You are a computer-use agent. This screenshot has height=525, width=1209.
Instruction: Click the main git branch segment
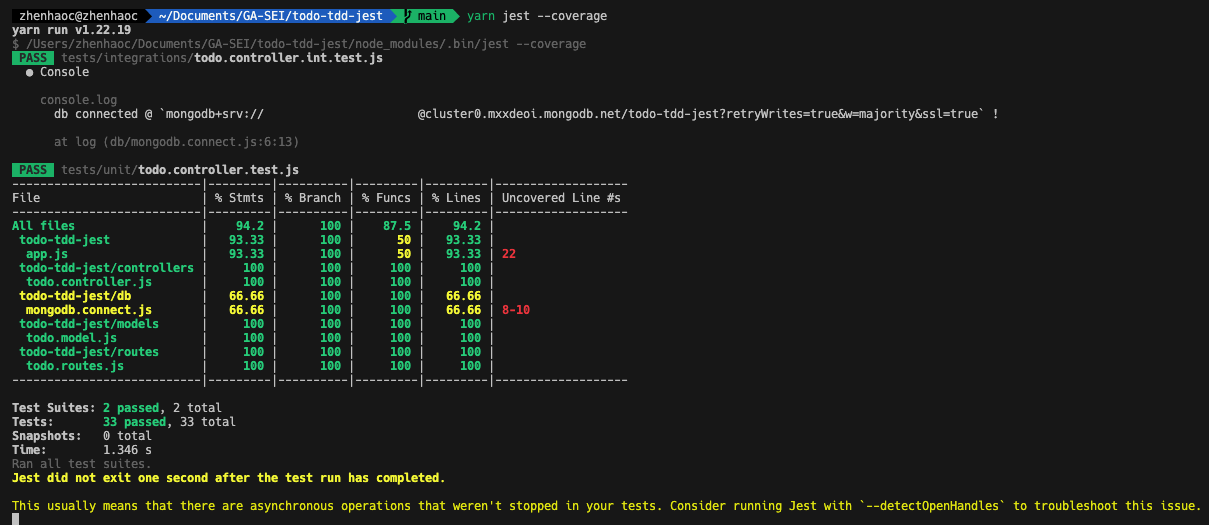(429, 16)
